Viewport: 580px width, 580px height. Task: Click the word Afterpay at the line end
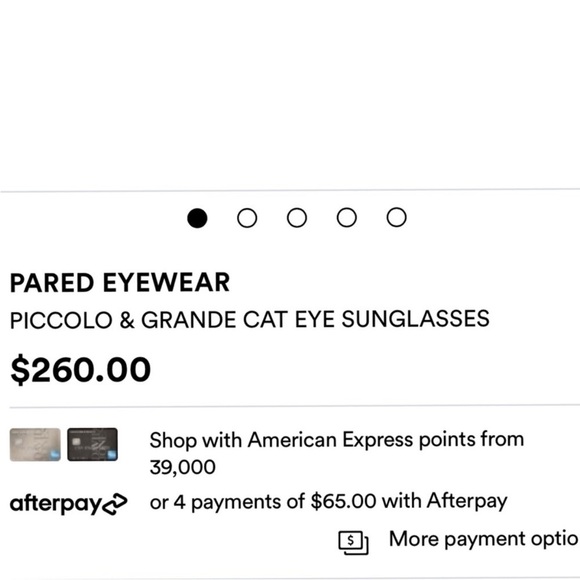point(467,501)
